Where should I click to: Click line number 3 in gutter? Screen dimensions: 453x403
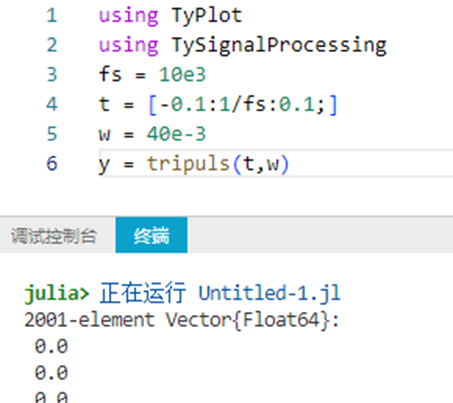click(52, 74)
